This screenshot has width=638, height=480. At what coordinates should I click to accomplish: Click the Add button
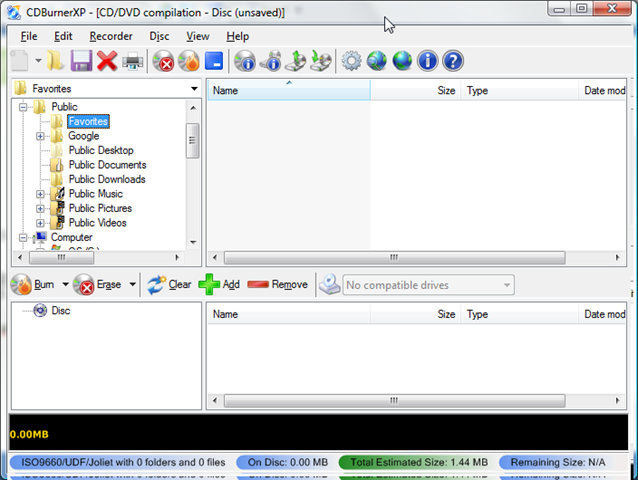click(x=220, y=285)
